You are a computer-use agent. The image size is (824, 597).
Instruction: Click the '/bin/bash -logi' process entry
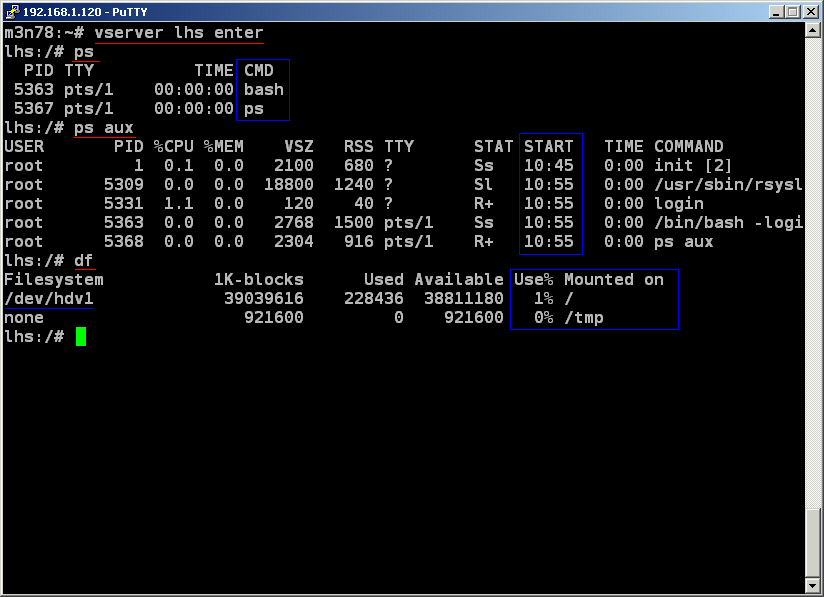728,223
